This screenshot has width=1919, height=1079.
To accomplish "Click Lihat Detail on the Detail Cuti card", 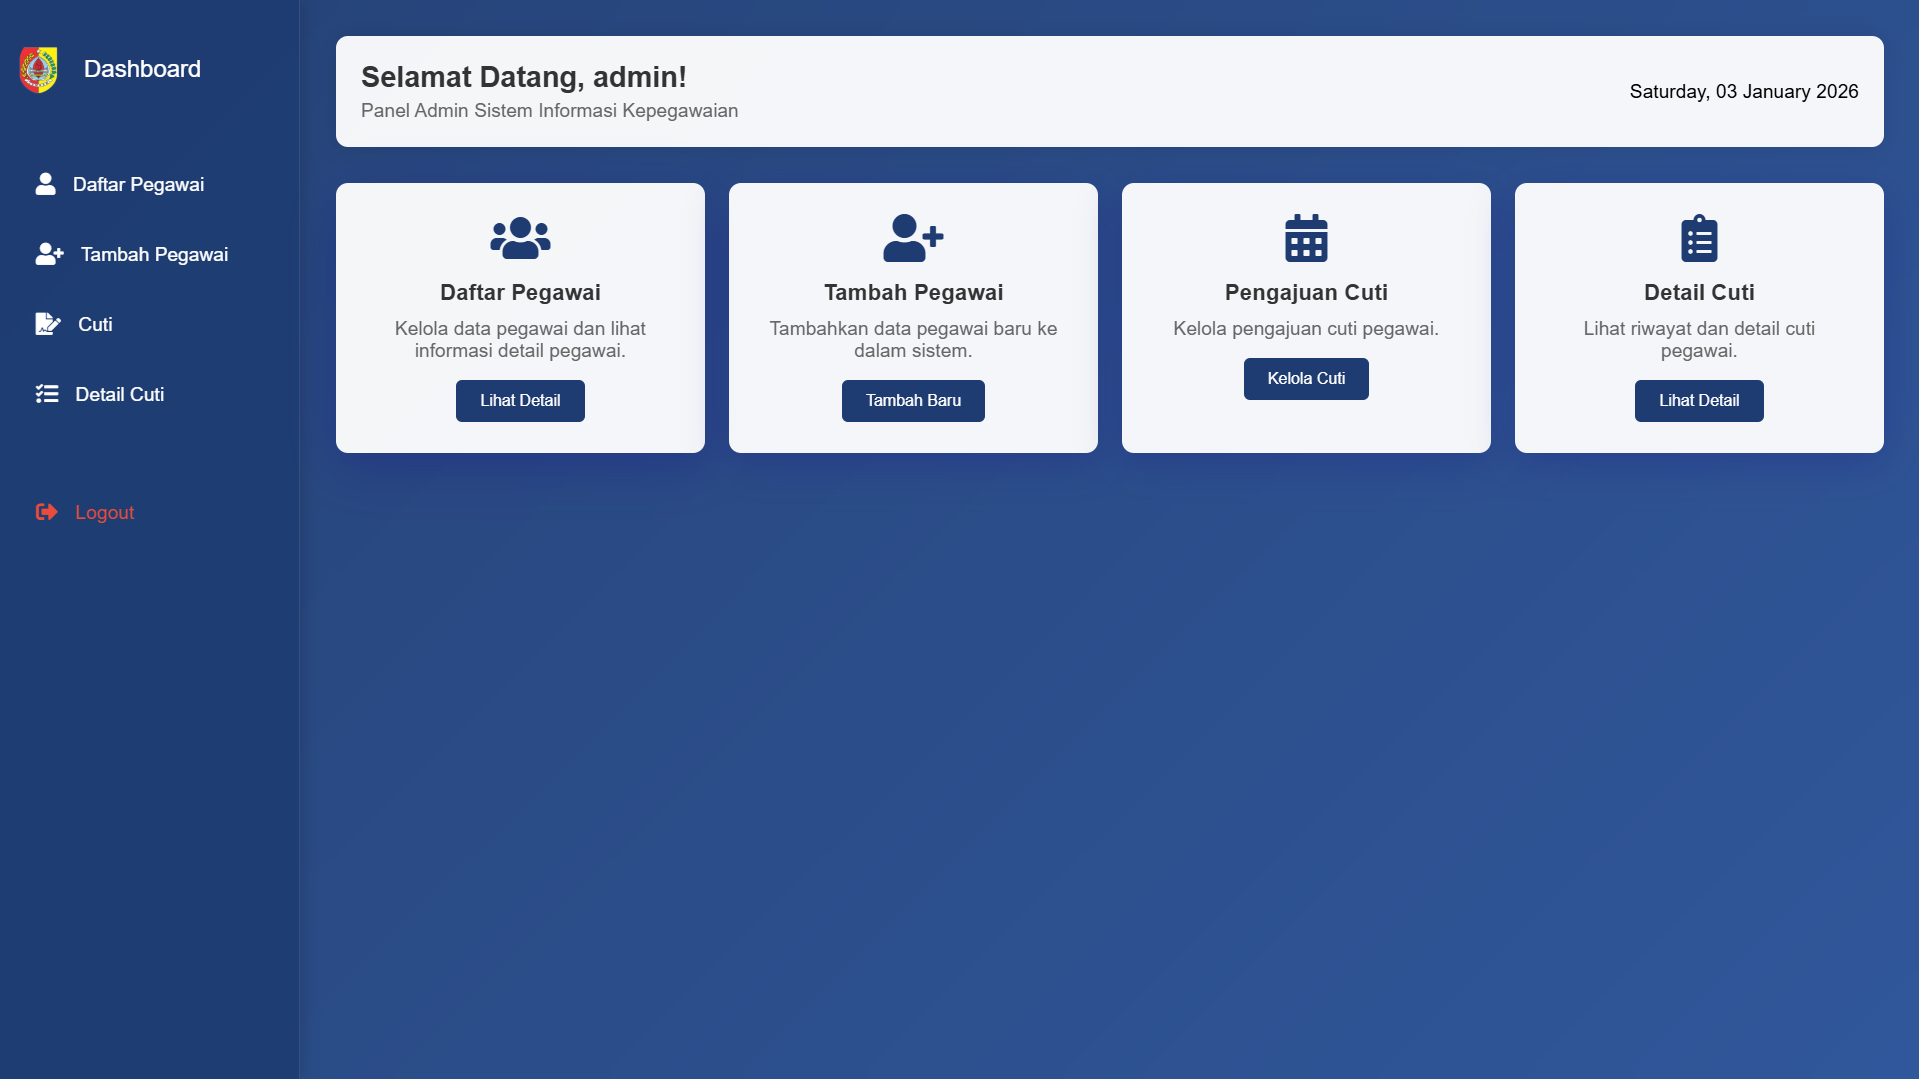I will pyautogui.click(x=1698, y=400).
